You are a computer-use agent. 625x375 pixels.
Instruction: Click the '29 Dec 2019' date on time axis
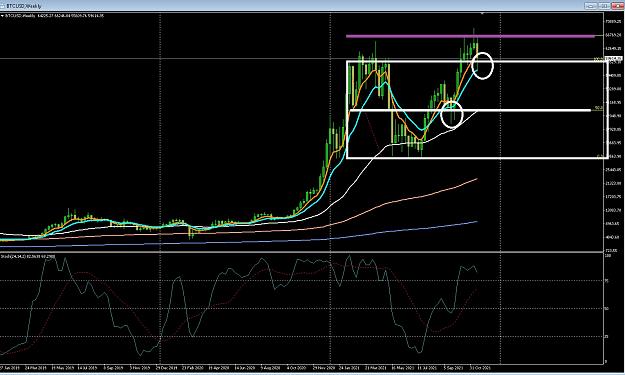[x=167, y=368]
